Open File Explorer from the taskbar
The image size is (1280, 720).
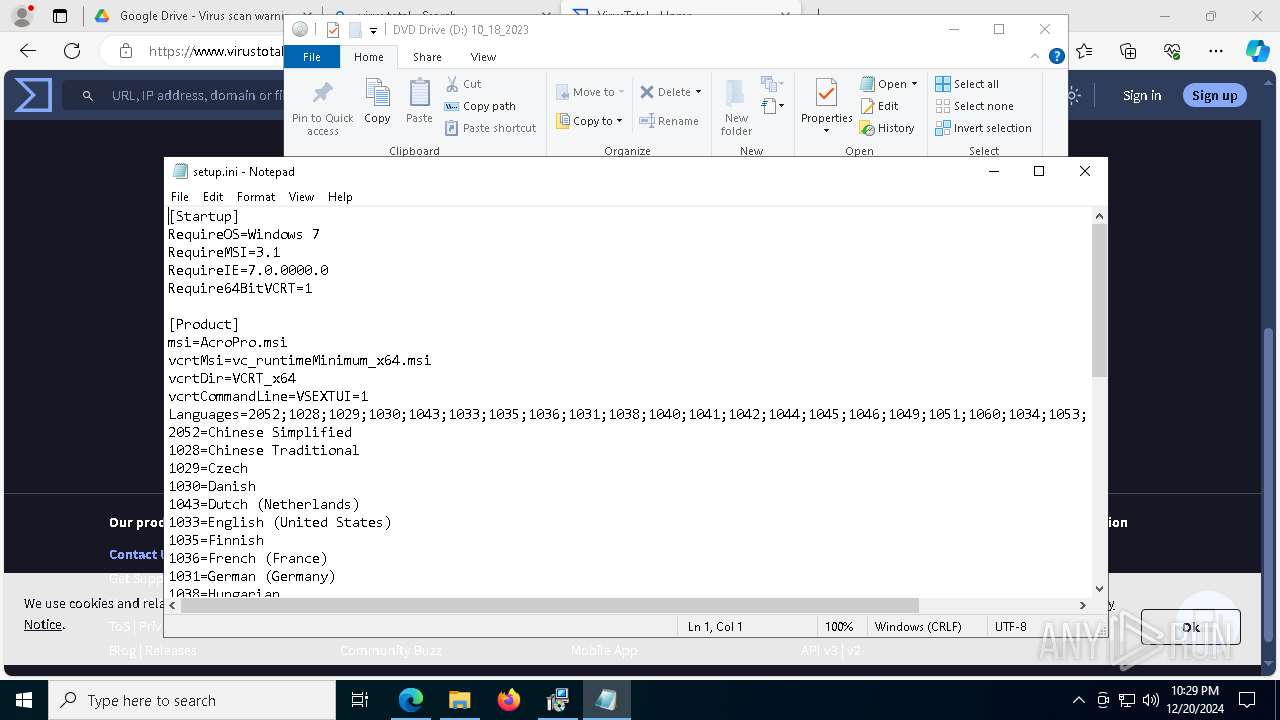point(460,700)
